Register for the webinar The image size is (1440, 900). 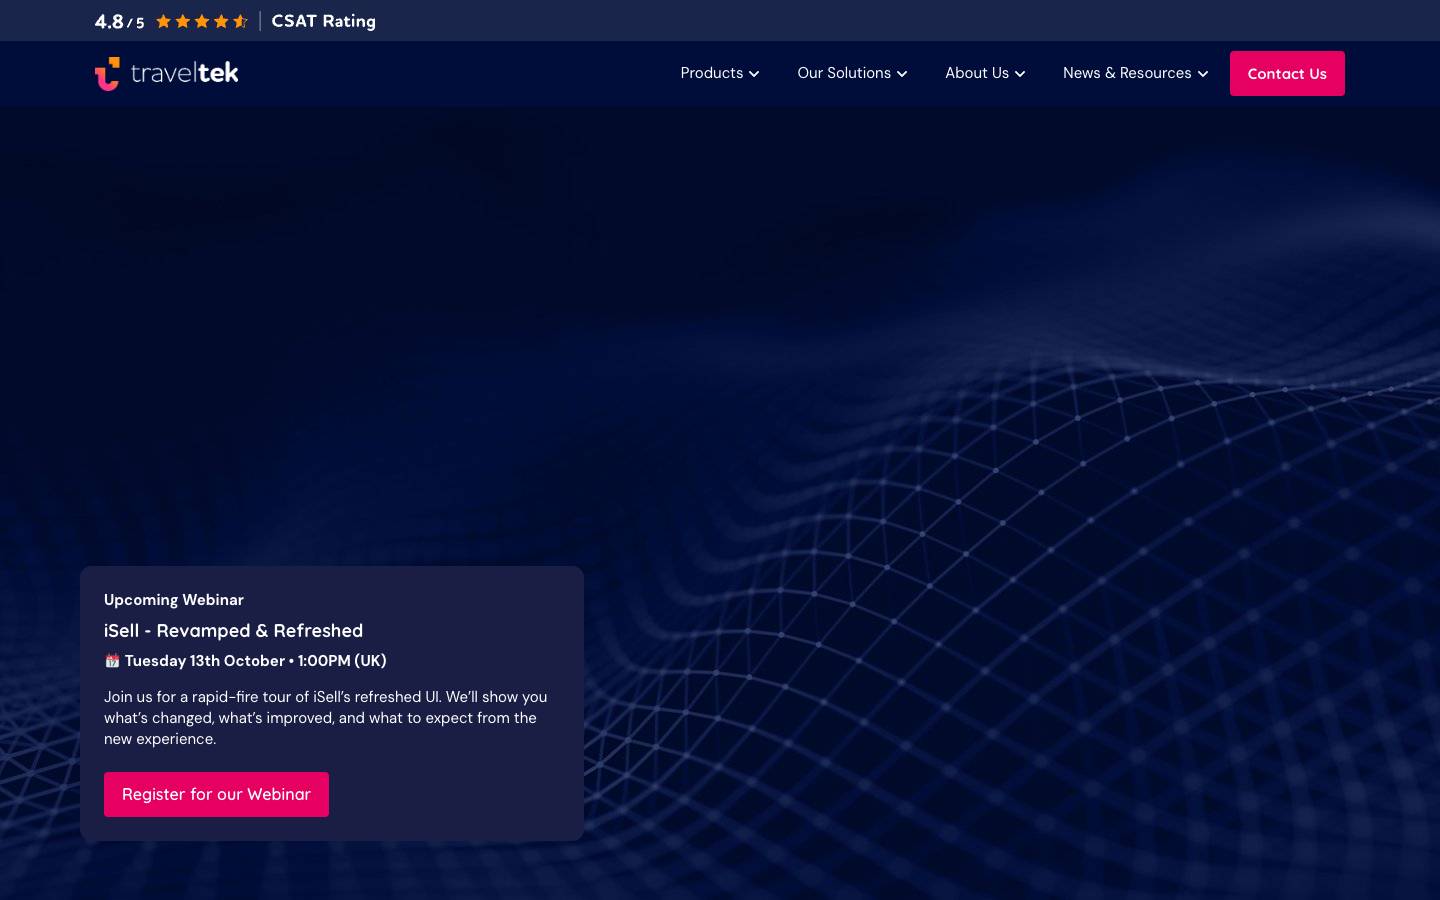pos(216,794)
